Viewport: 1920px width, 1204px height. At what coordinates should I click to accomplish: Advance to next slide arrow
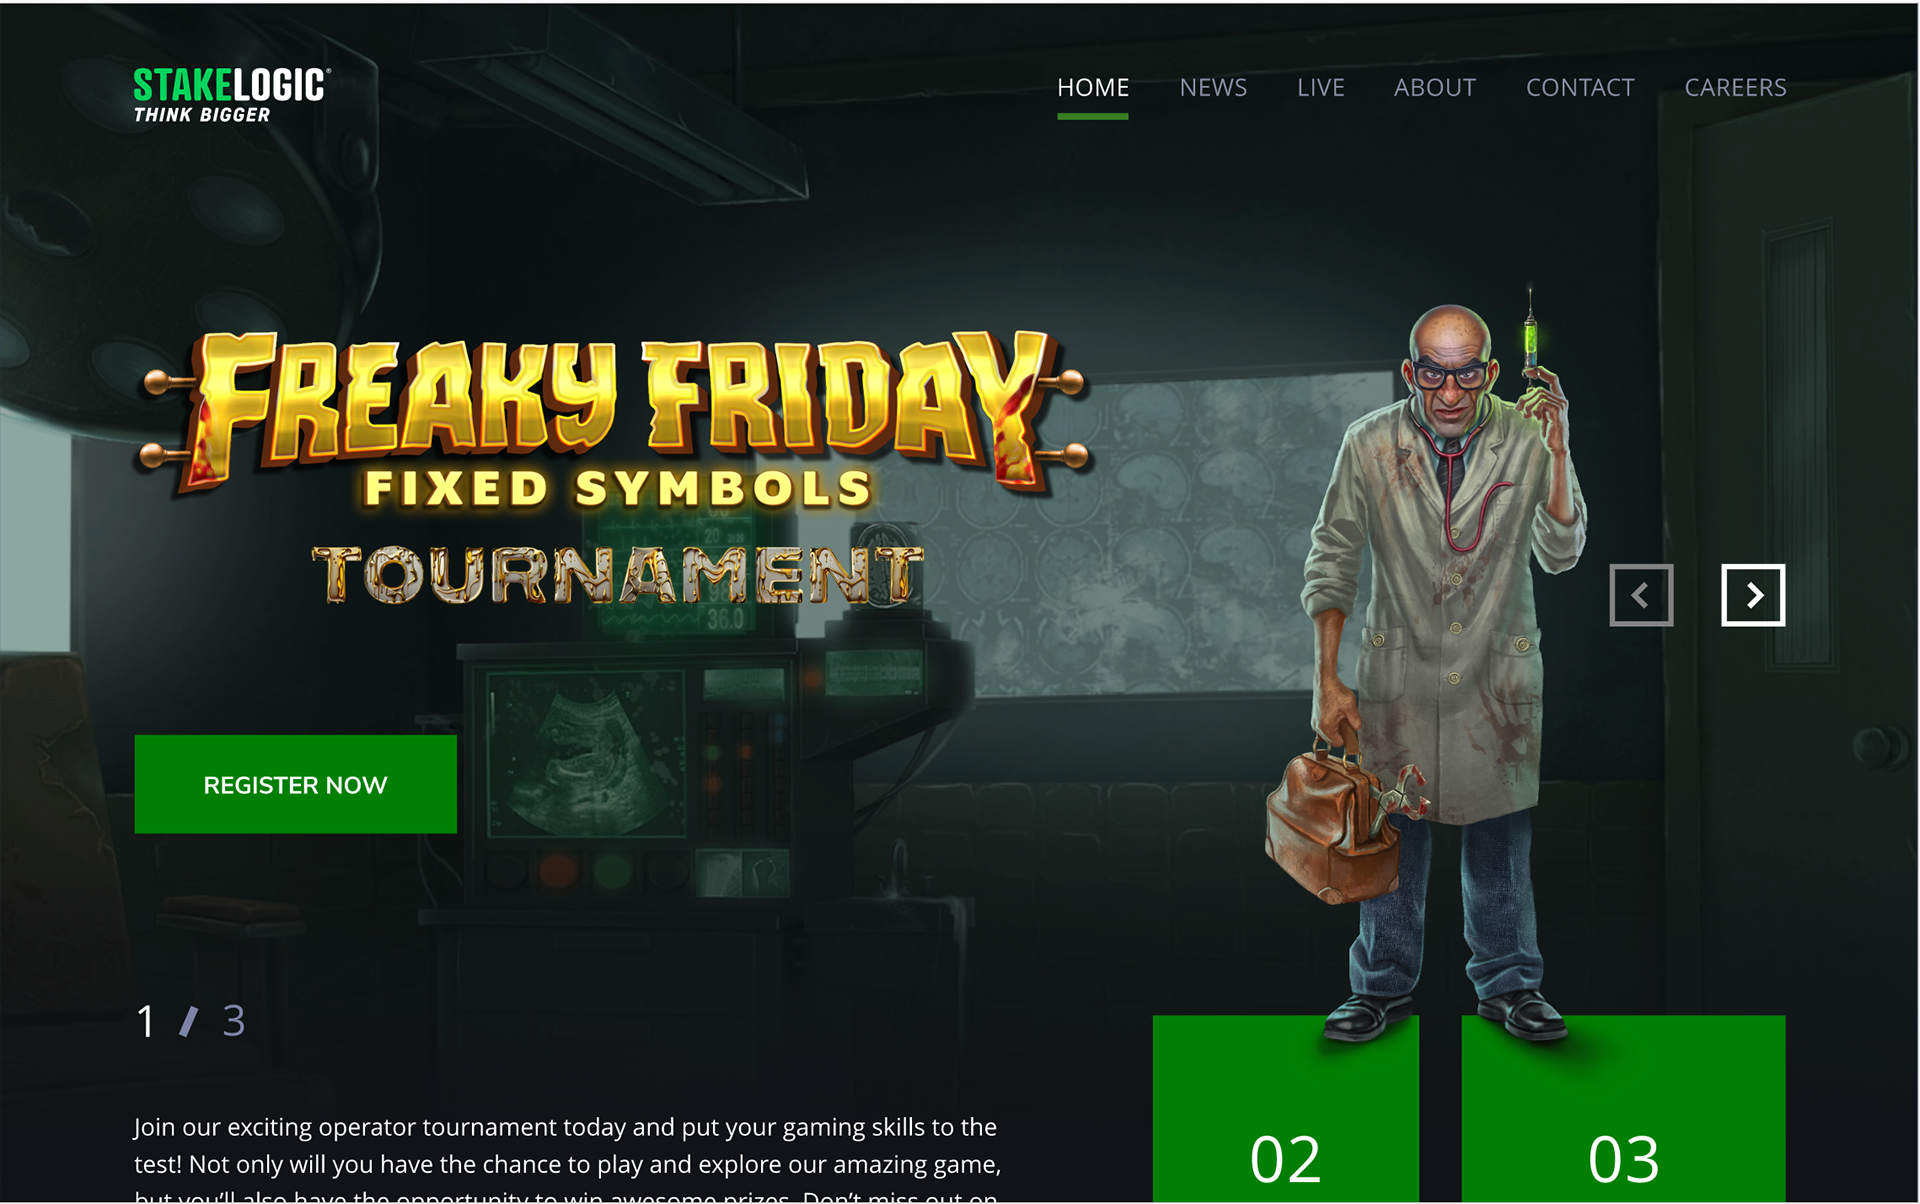[1753, 595]
